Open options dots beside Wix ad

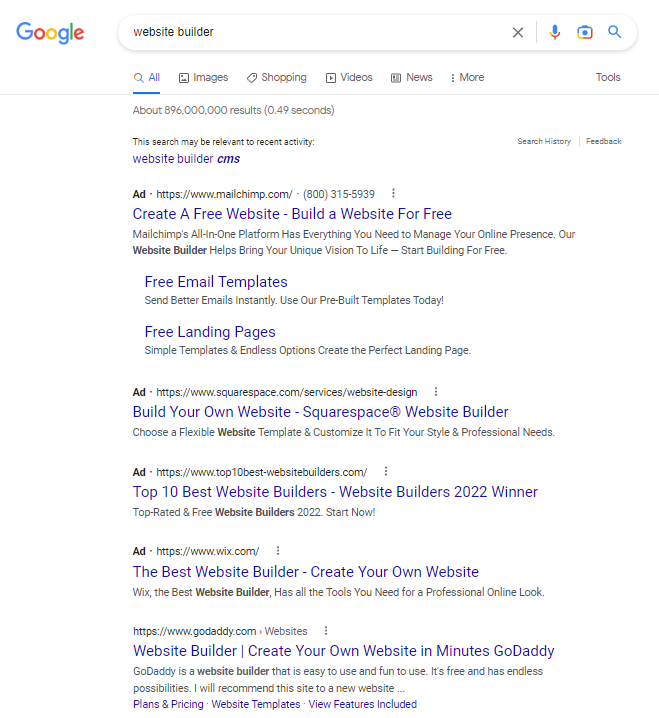pyautogui.click(x=278, y=551)
